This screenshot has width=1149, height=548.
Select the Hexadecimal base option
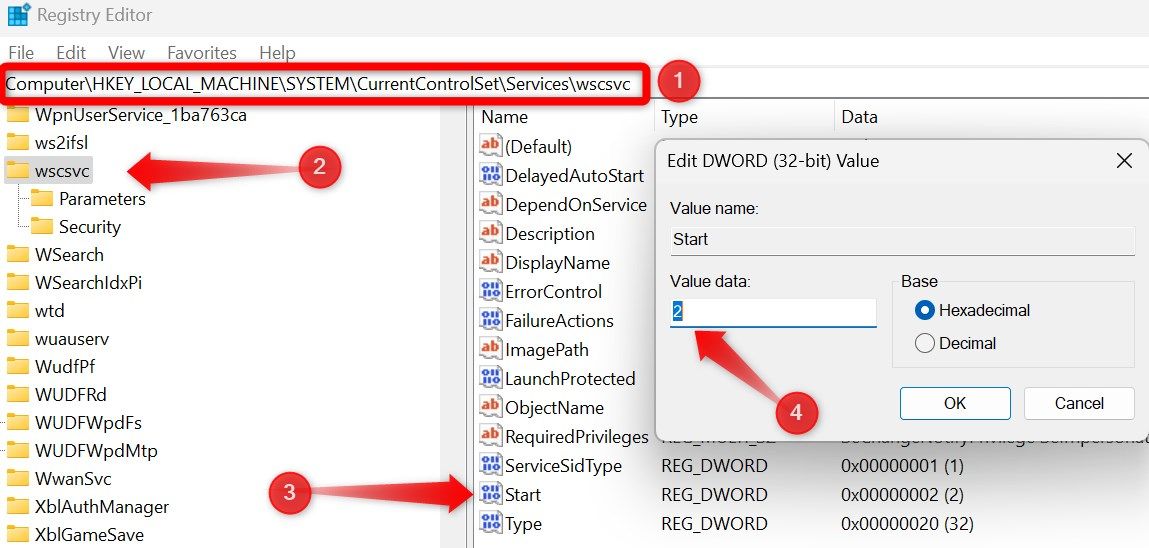[x=925, y=311]
